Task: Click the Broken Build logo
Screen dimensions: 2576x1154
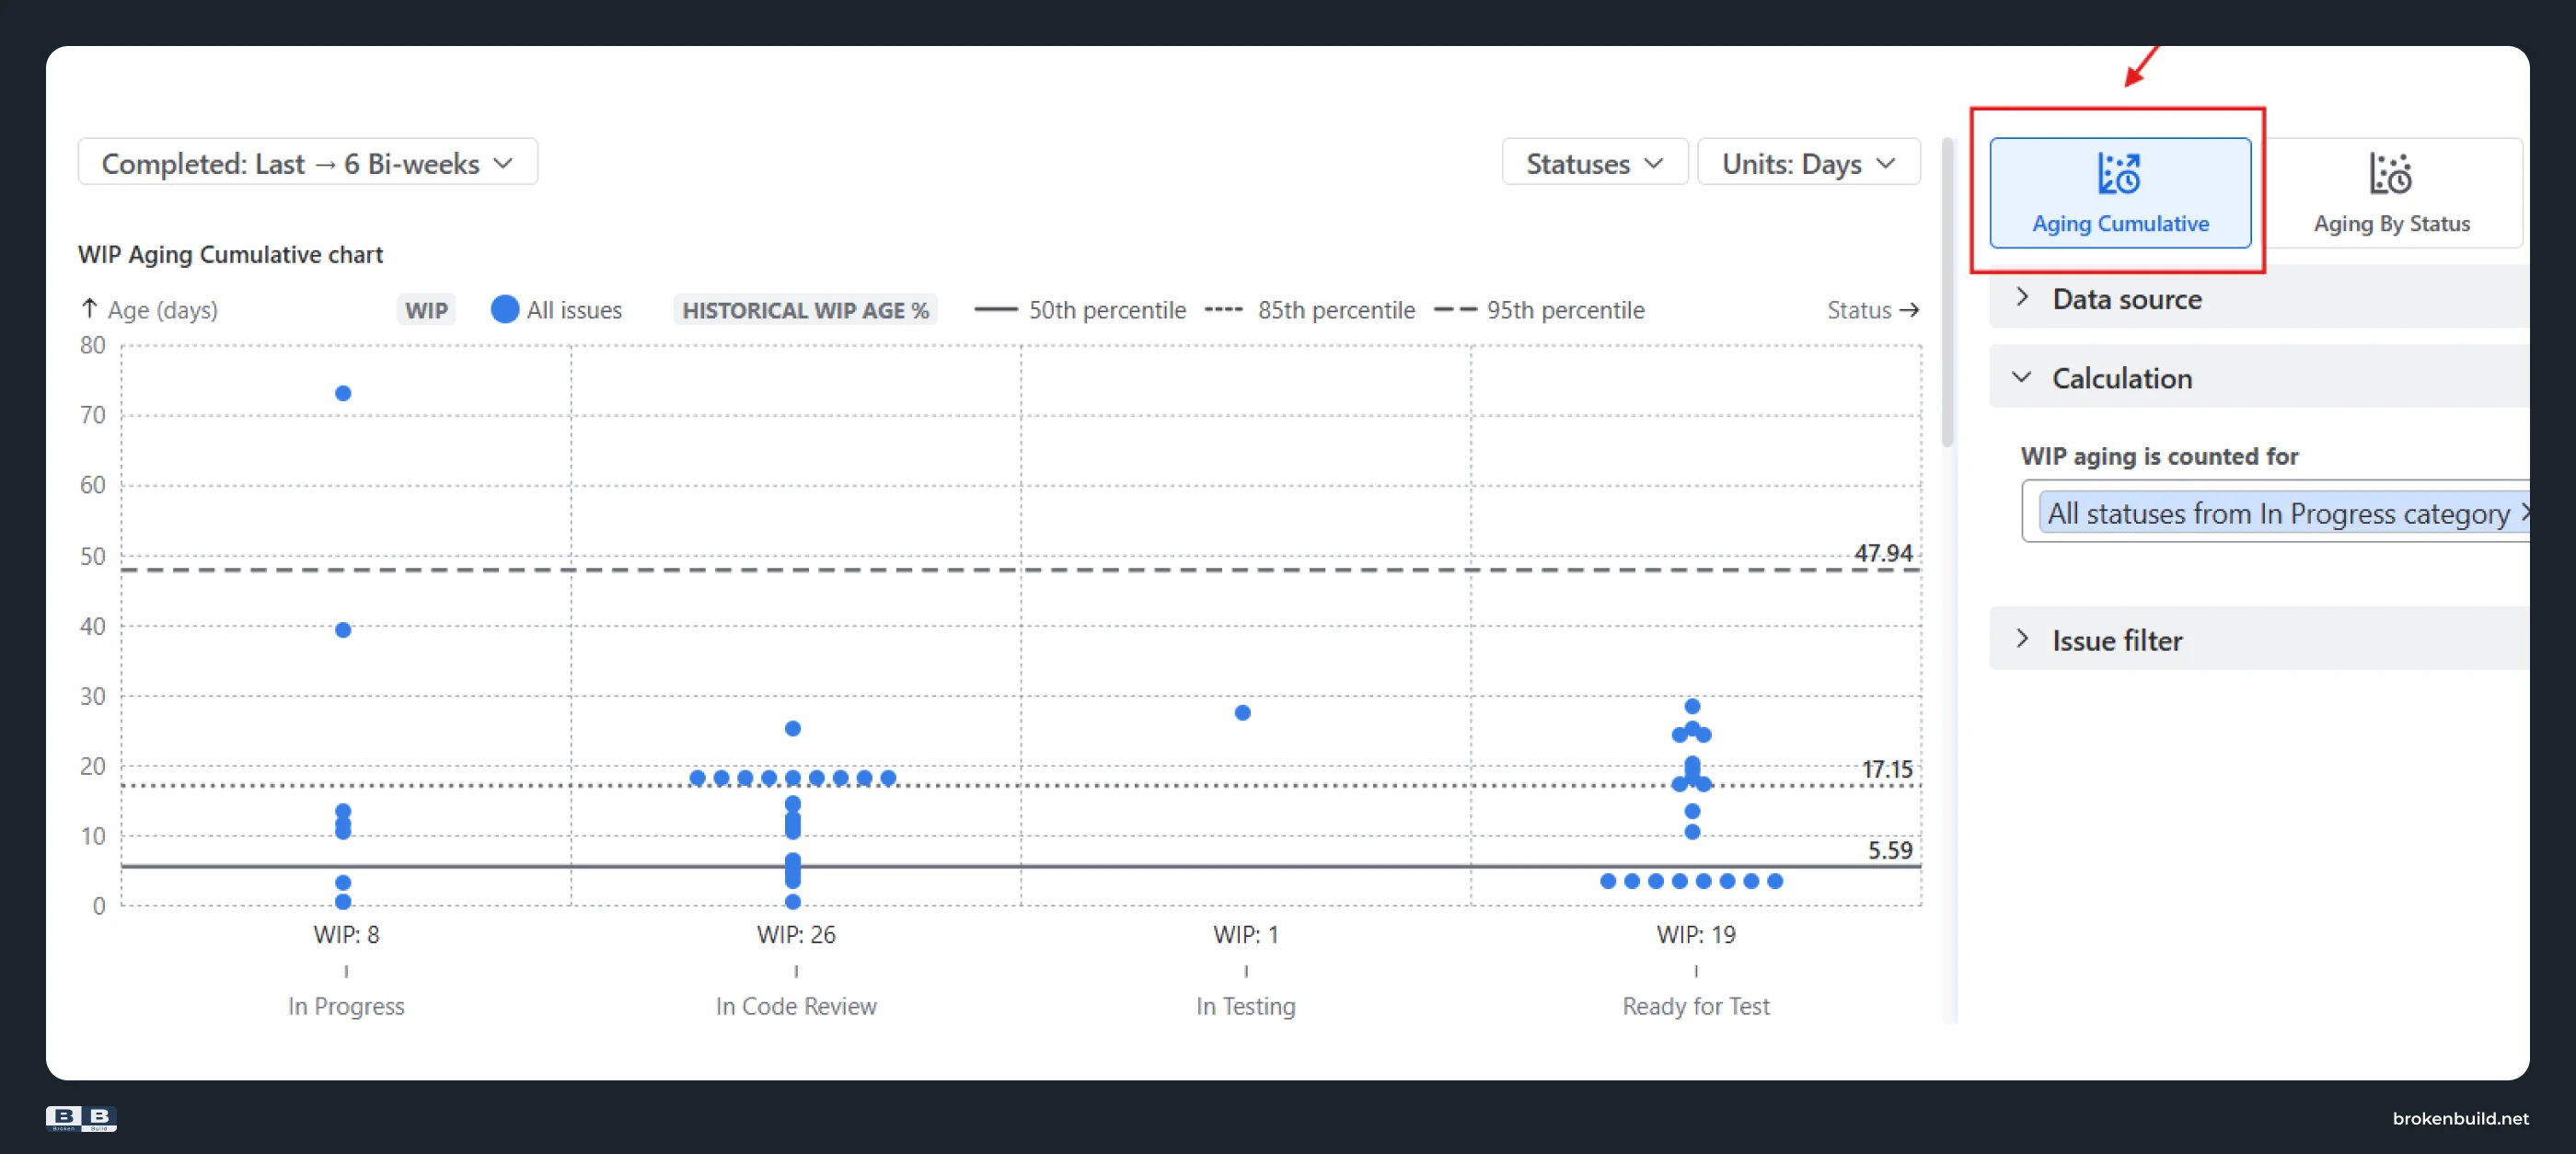Action: click(81, 1118)
